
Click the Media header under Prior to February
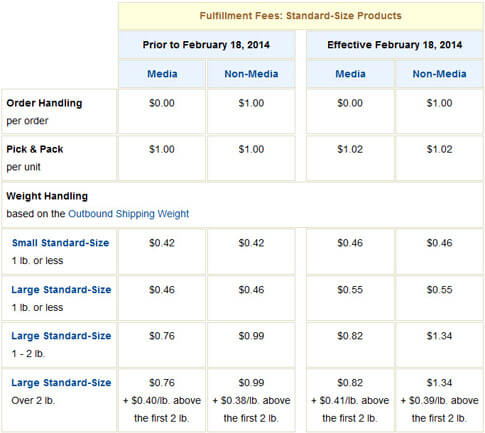pyautogui.click(x=162, y=74)
